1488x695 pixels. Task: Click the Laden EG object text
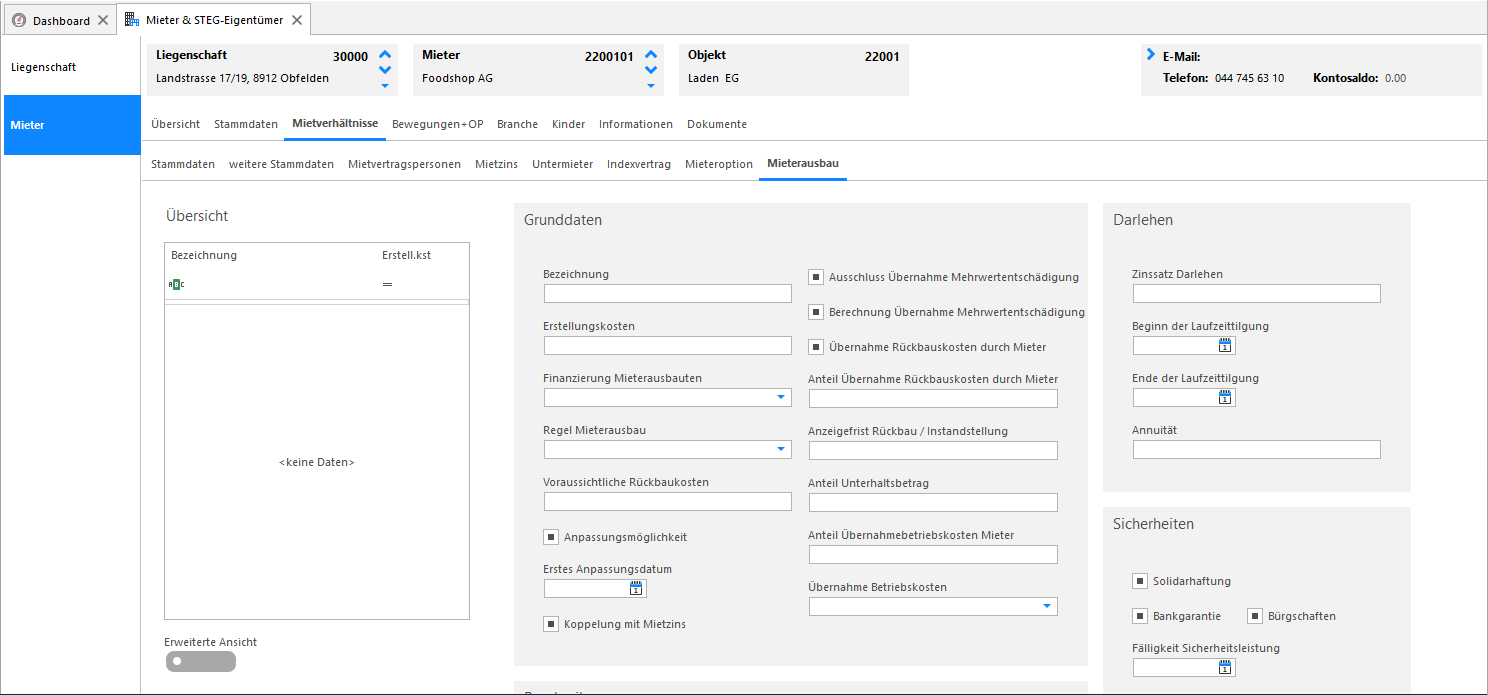pos(713,78)
